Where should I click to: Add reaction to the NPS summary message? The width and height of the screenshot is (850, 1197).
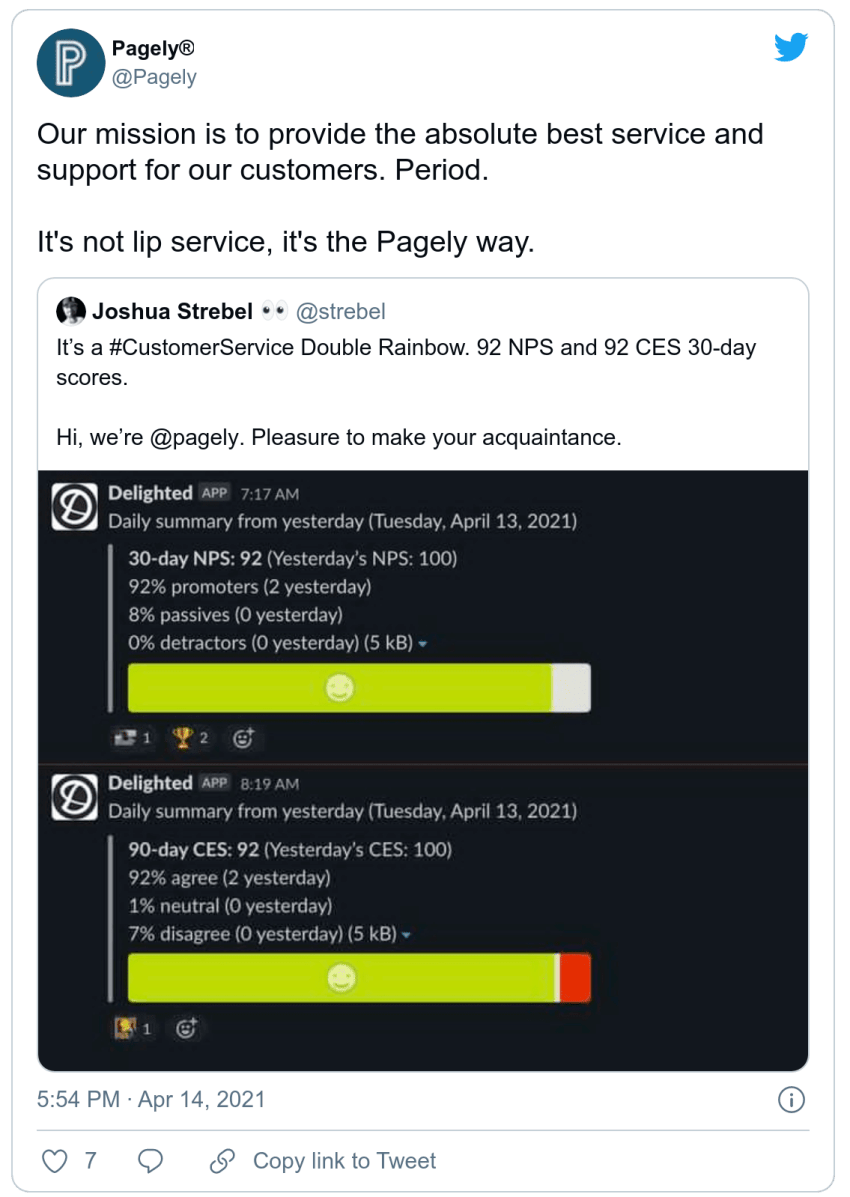pos(243,737)
